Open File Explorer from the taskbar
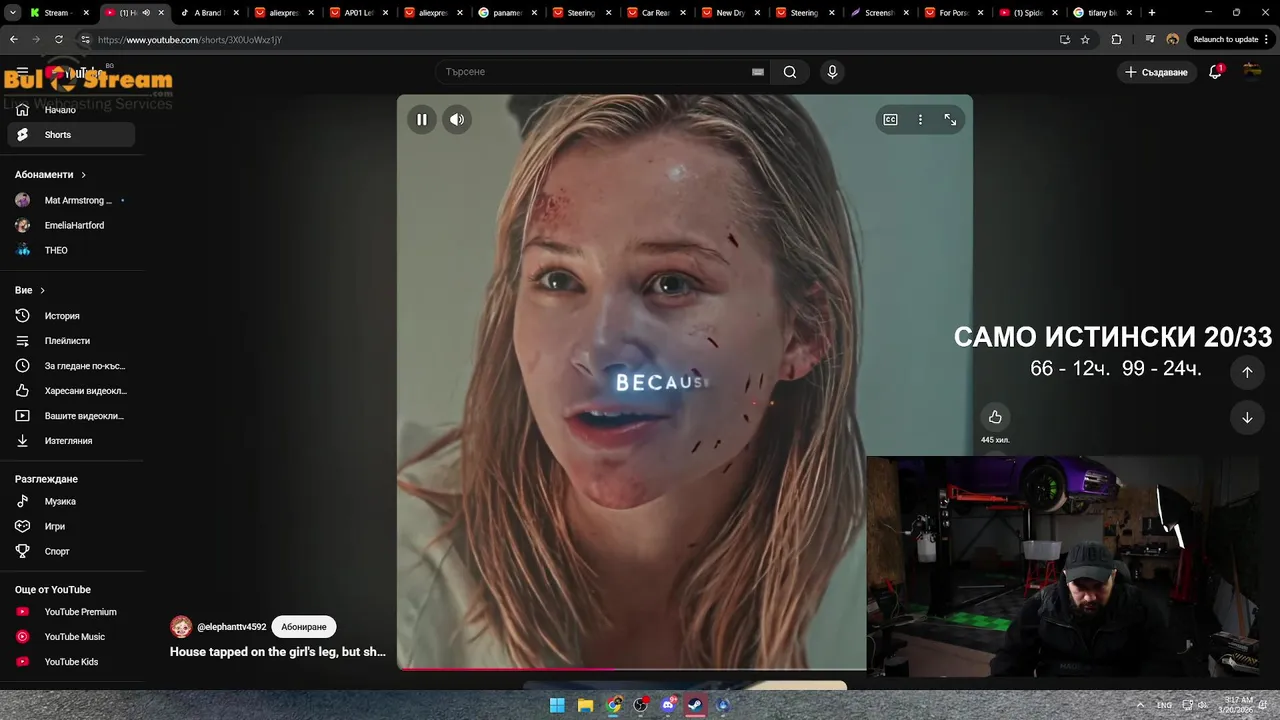Screen dimensions: 1280x720 [585, 705]
